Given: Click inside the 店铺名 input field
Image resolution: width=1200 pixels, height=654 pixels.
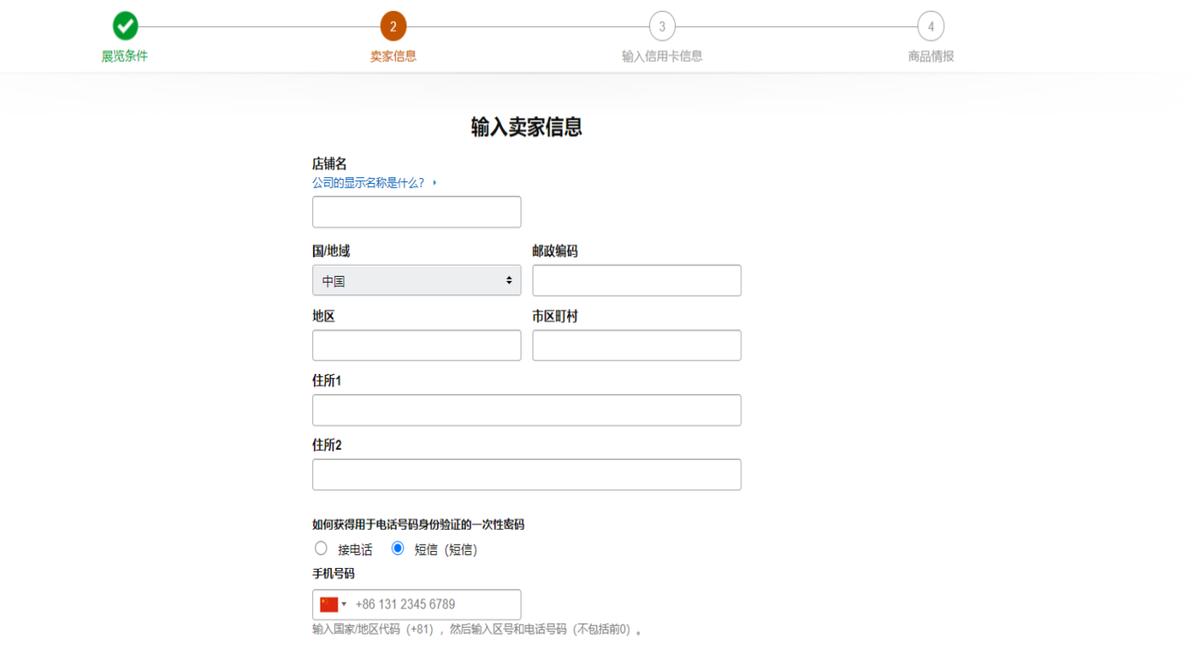Looking at the screenshot, I should (416, 211).
